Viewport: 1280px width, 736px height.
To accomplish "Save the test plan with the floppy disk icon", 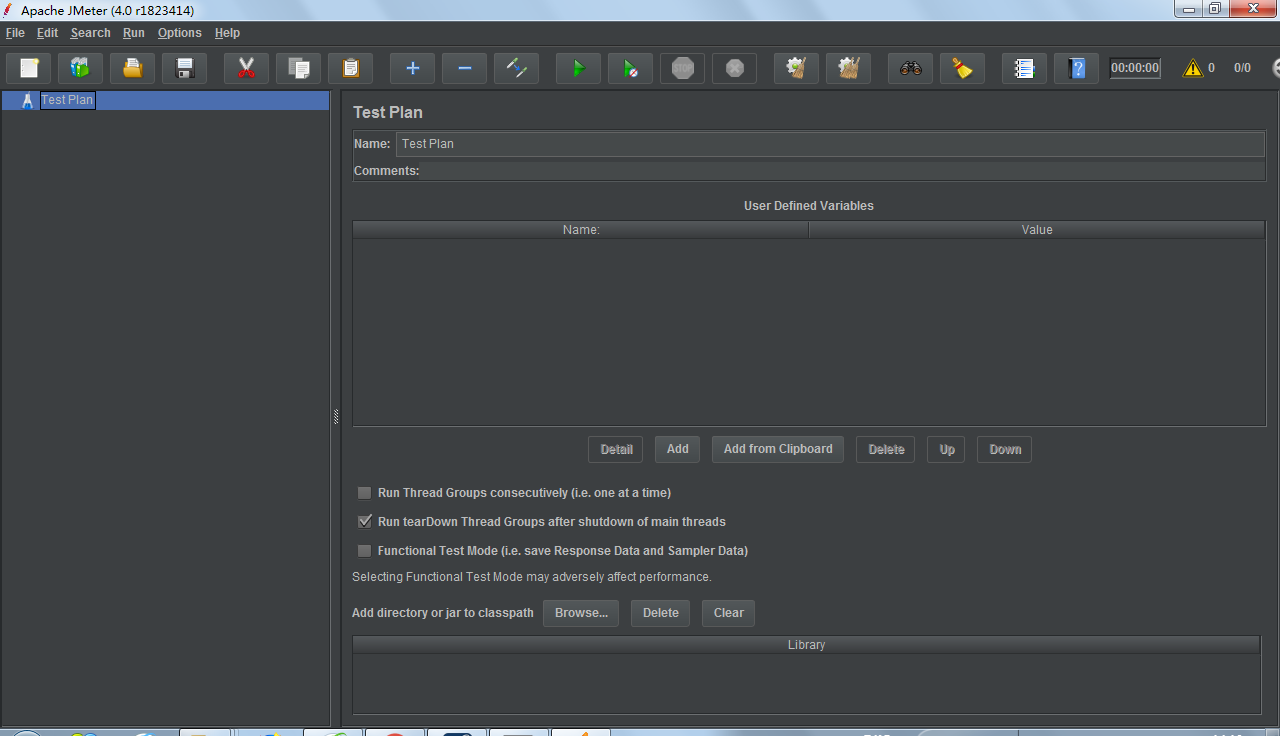I will click(x=185, y=68).
